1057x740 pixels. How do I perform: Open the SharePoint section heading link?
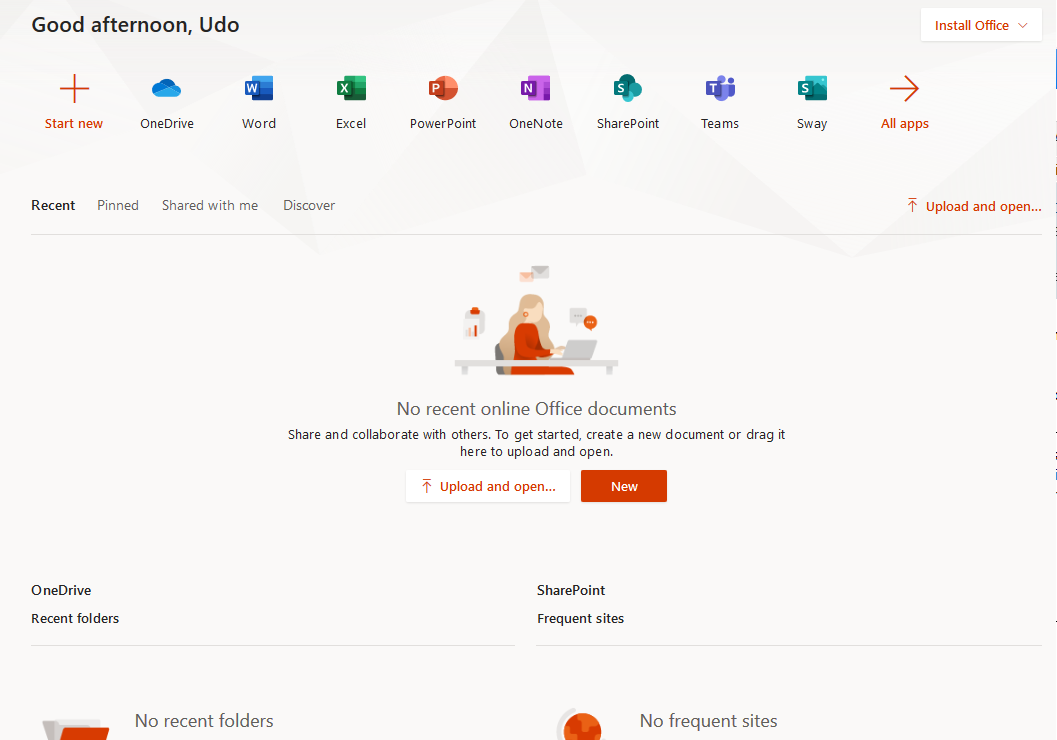[571, 590]
